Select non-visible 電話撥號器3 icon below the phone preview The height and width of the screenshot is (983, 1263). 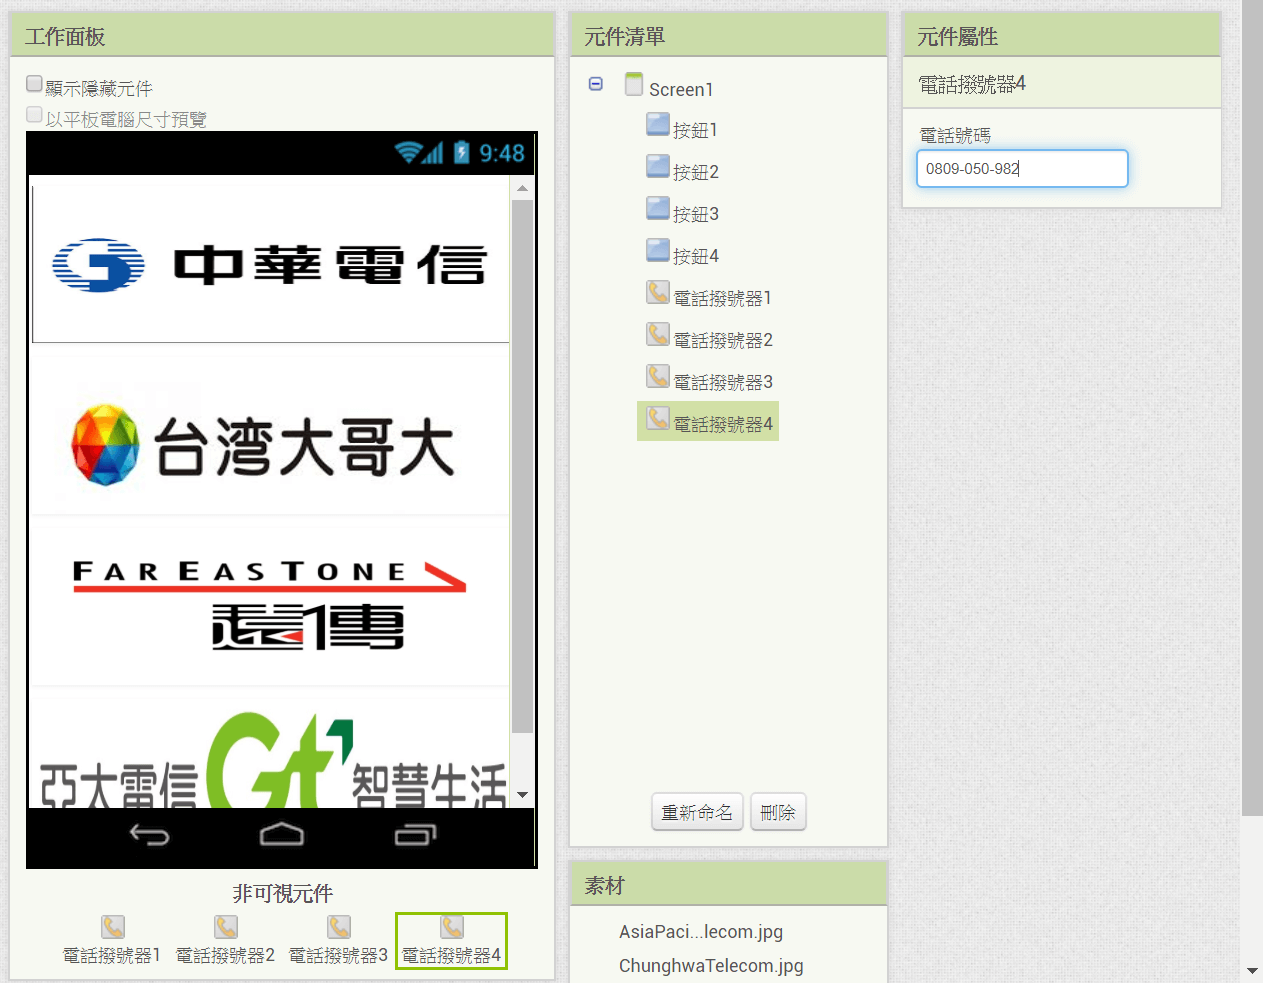pyautogui.click(x=339, y=927)
